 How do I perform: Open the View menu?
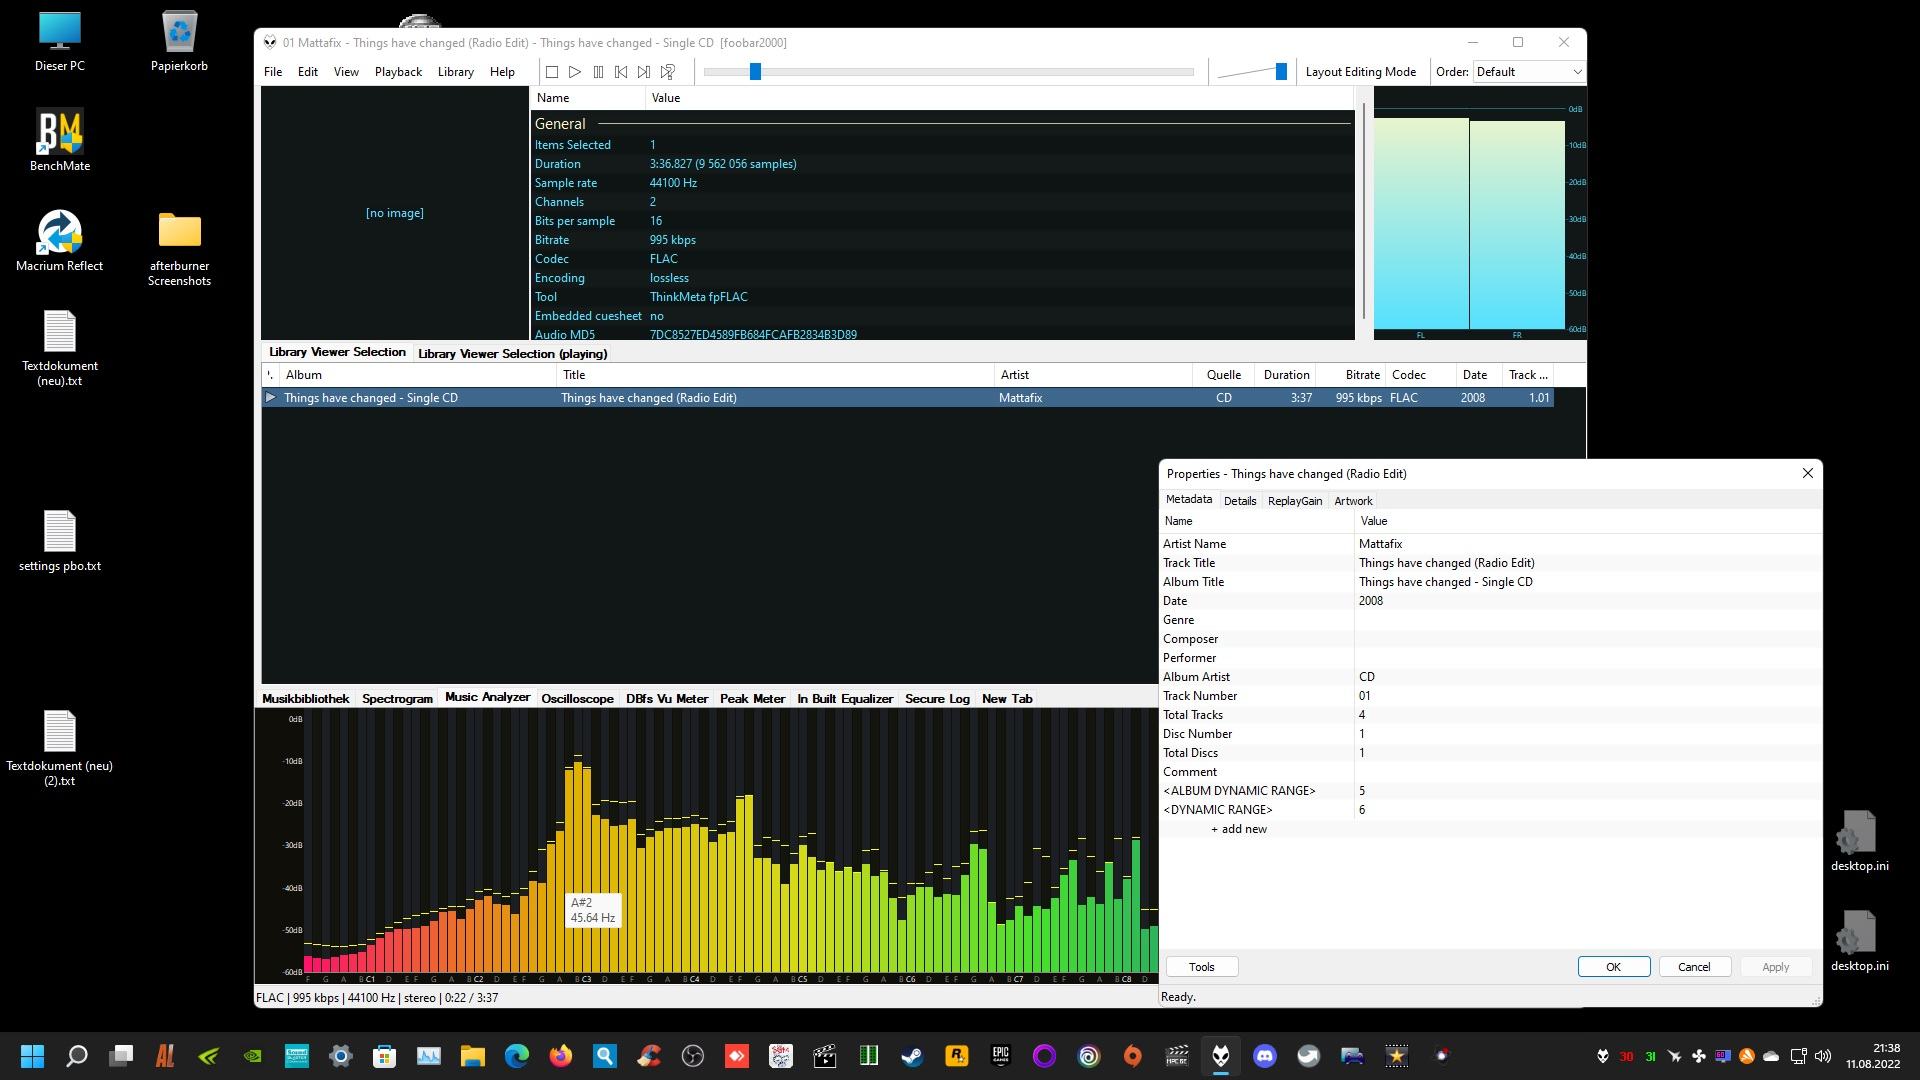click(346, 72)
